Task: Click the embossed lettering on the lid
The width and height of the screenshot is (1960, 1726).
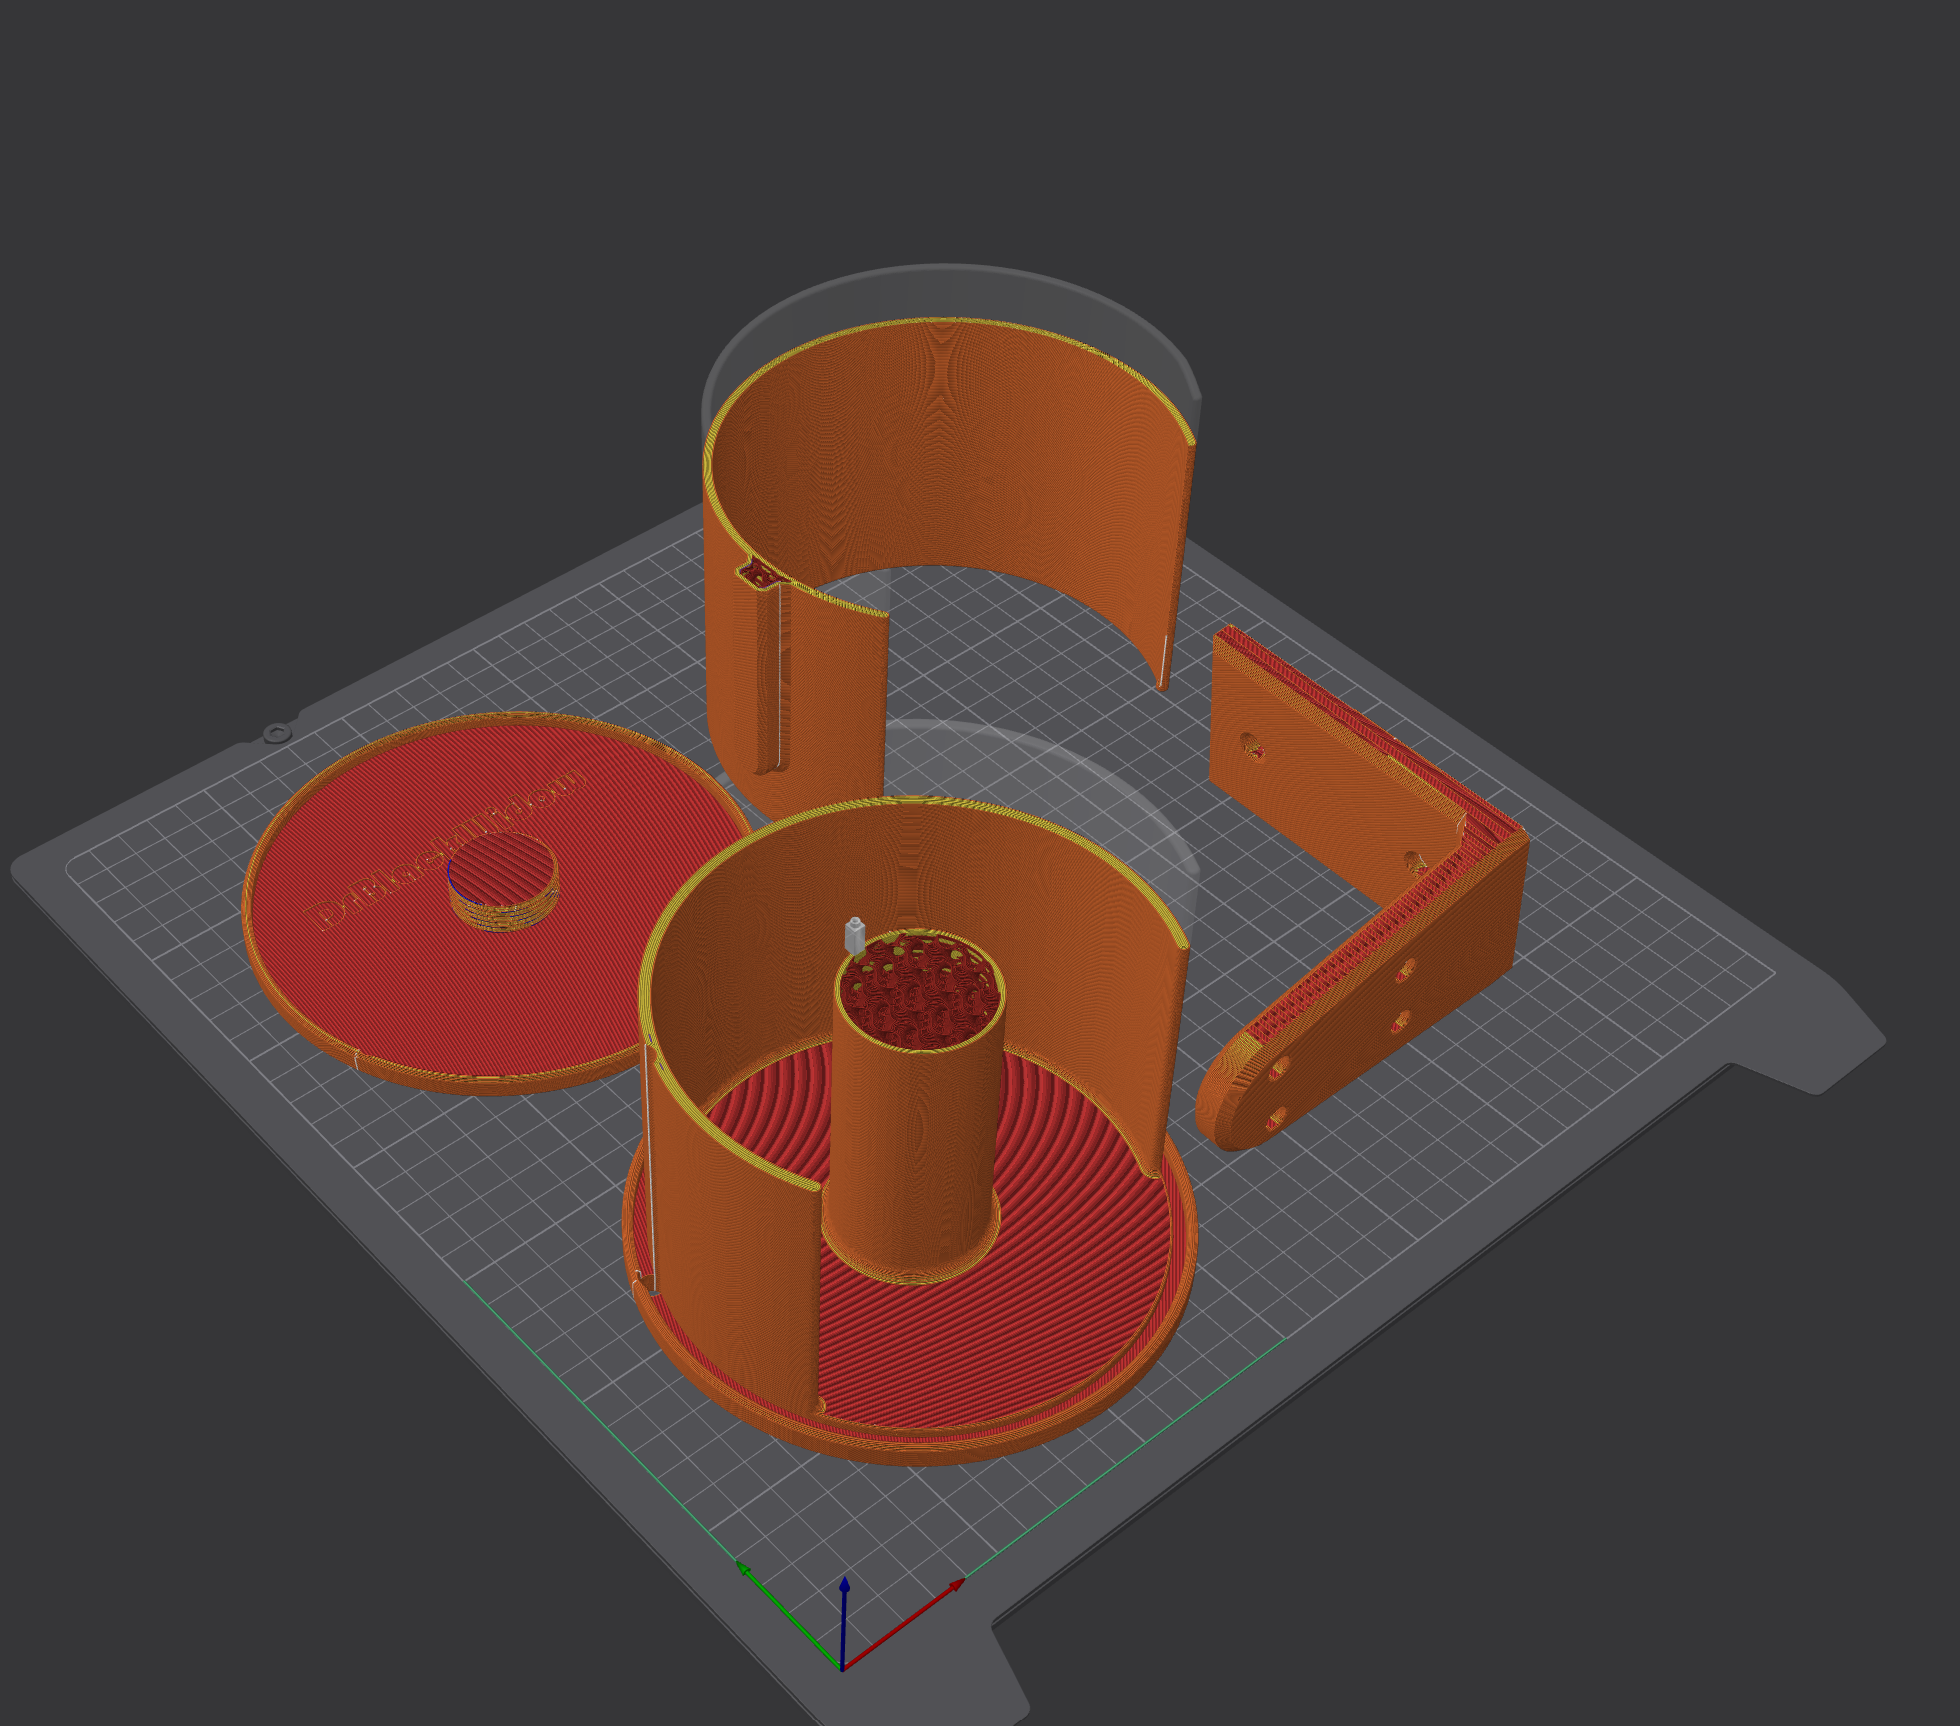Action: pyautogui.click(x=447, y=848)
